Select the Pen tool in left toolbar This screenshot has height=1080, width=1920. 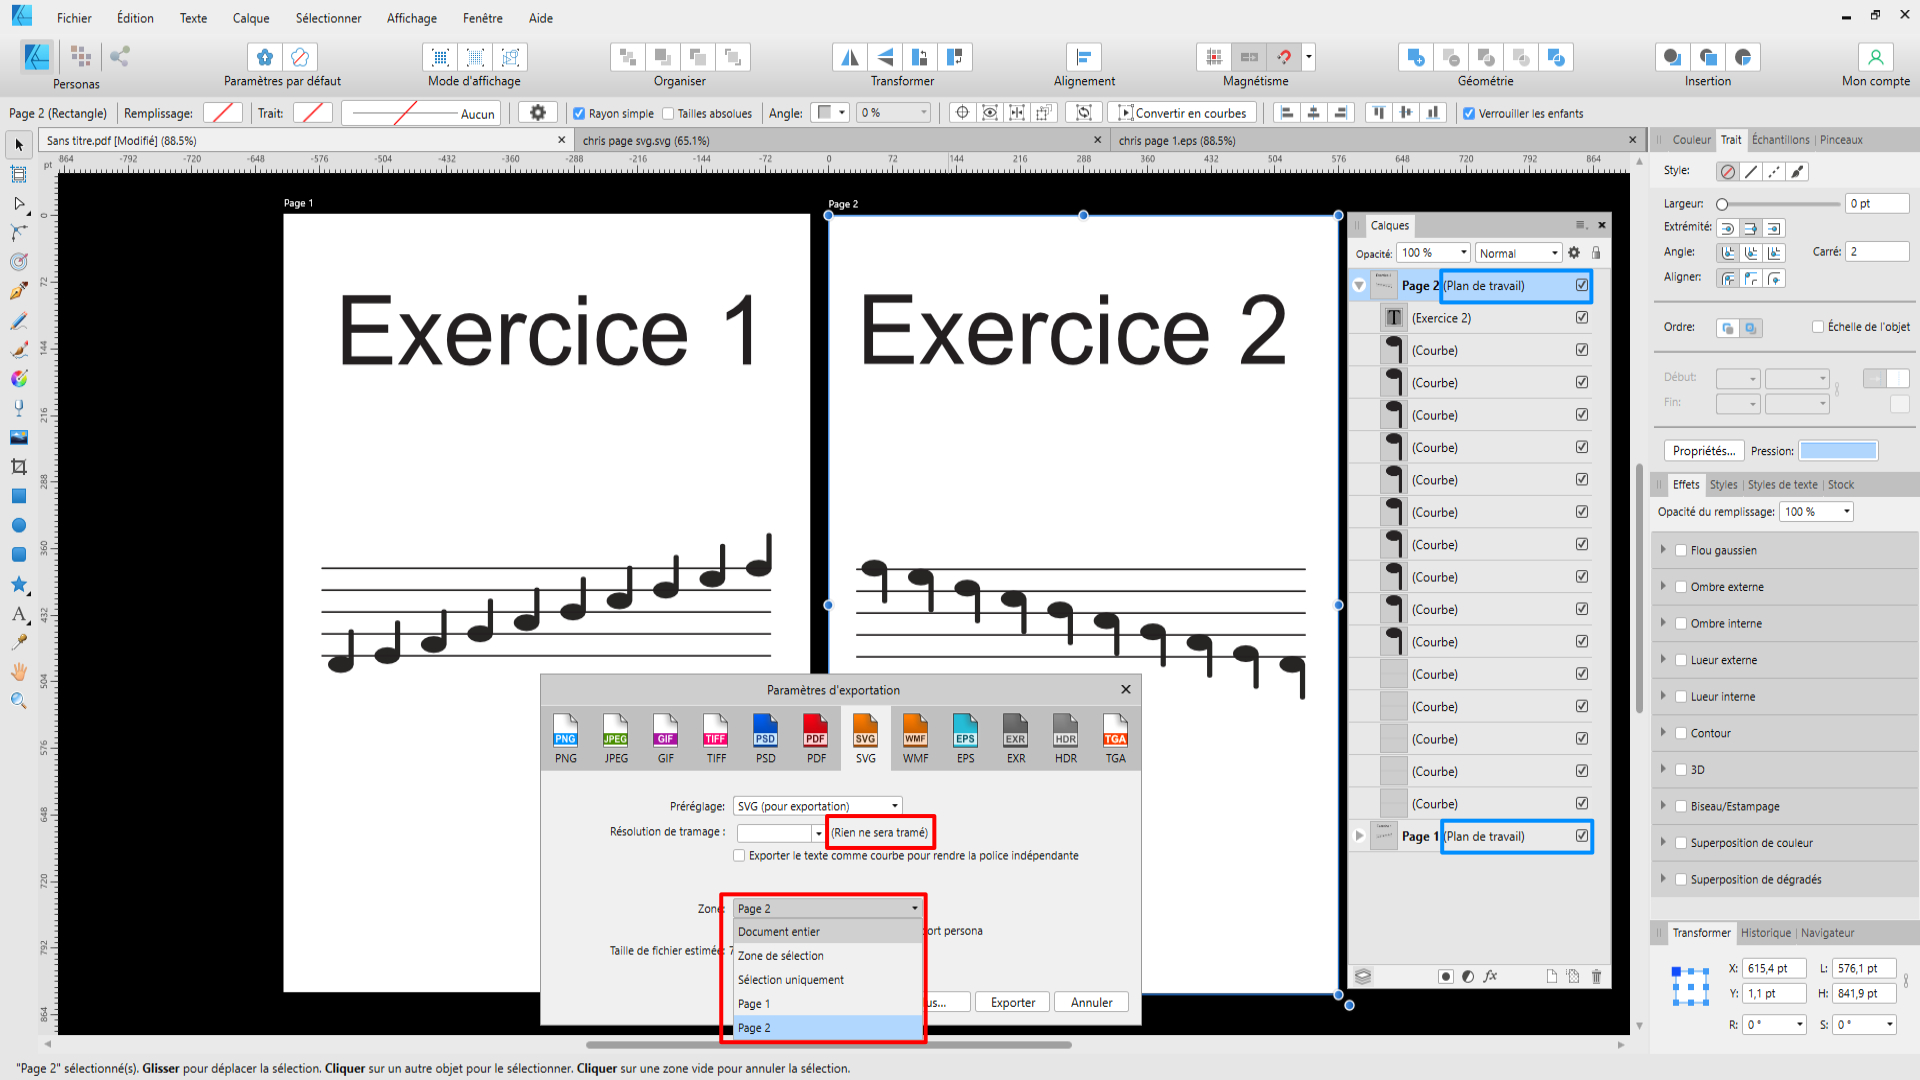(18, 292)
